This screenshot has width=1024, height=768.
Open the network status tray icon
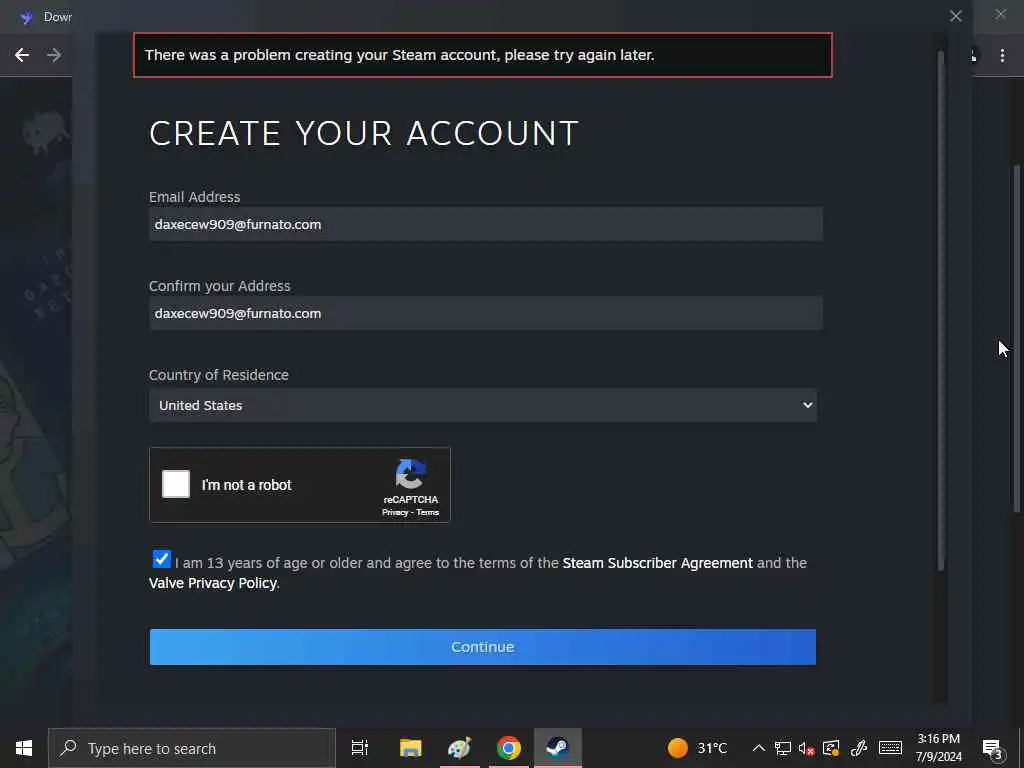(x=782, y=748)
